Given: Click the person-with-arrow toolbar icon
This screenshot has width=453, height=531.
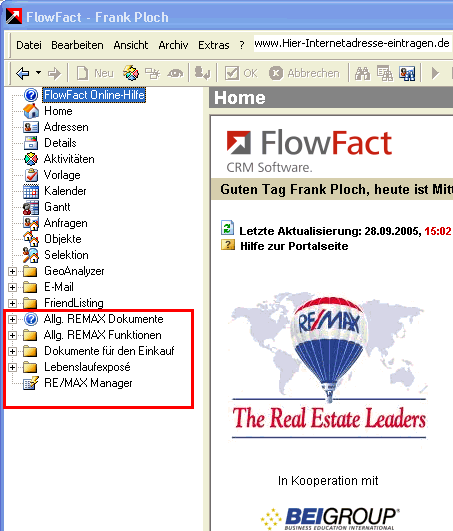Looking at the screenshot, I should pyautogui.click(x=202, y=73).
